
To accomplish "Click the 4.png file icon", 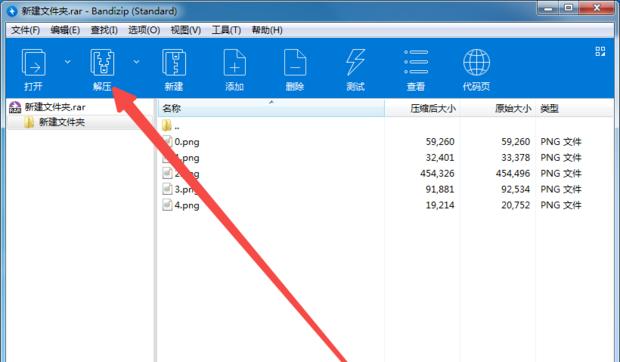I will (x=167, y=205).
